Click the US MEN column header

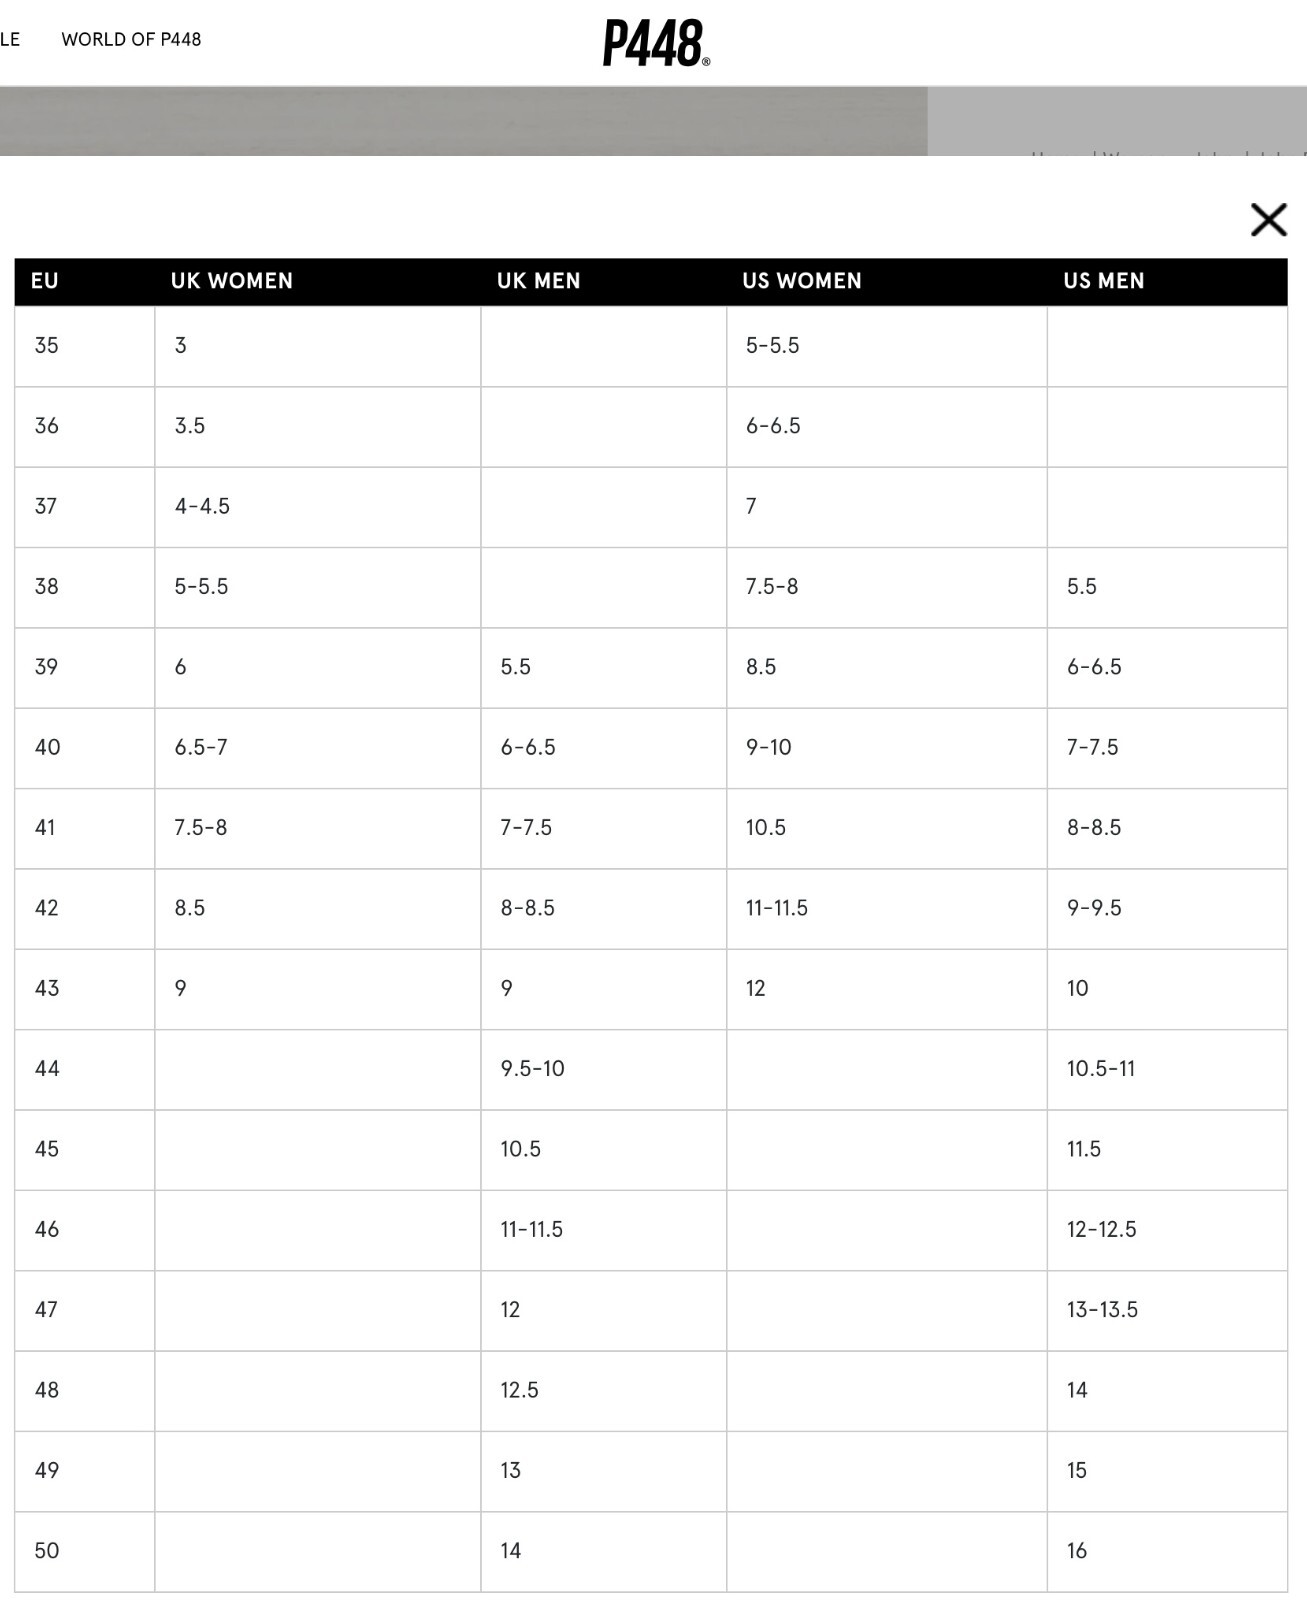(x=1104, y=281)
